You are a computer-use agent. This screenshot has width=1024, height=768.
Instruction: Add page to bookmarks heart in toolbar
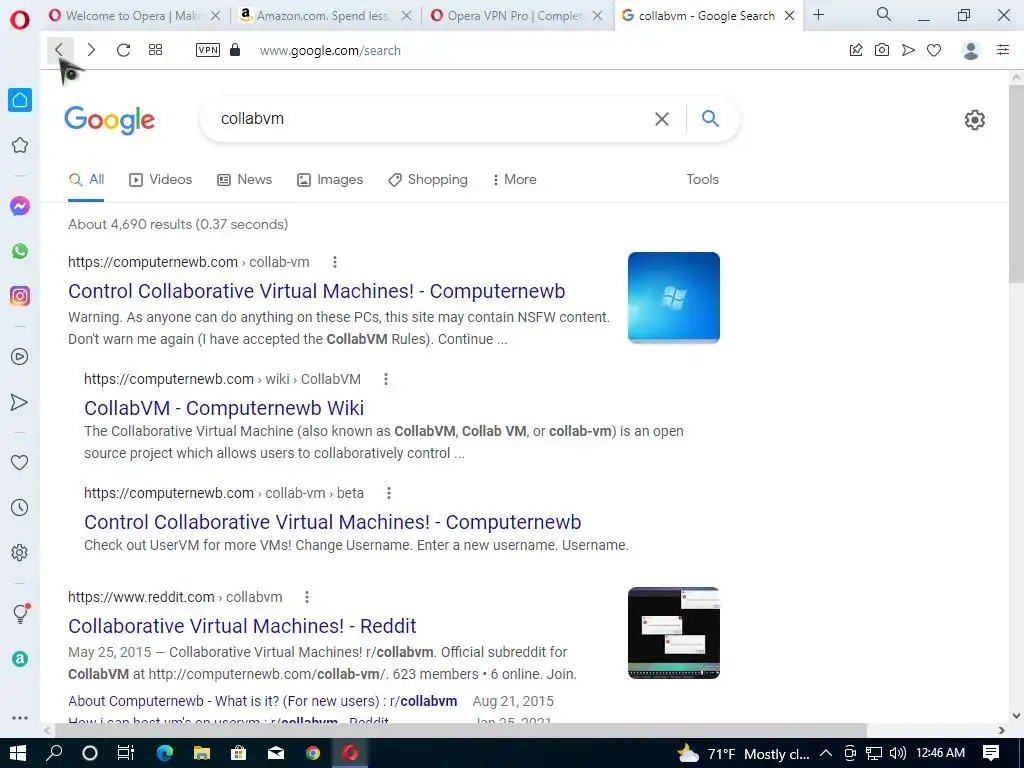click(x=934, y=50)
